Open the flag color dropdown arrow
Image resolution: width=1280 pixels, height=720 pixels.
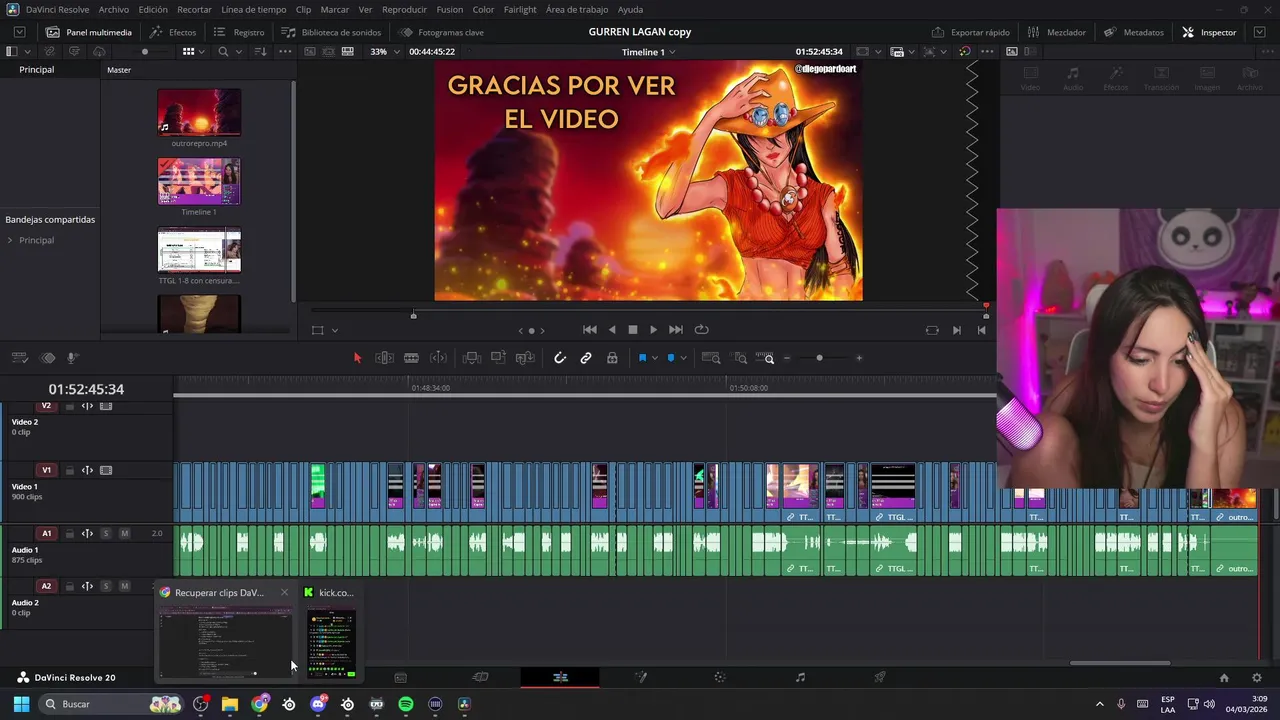[654, 358]
